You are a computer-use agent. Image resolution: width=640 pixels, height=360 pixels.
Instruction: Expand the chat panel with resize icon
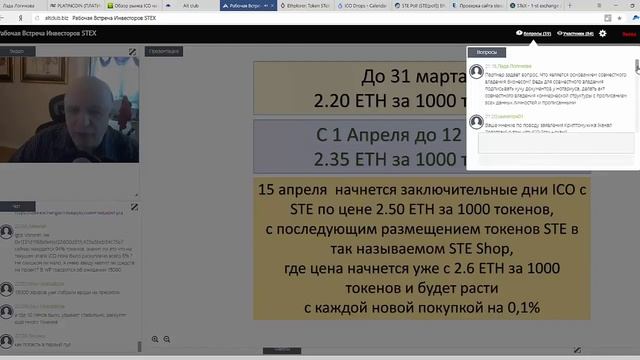tap(134, 207)
